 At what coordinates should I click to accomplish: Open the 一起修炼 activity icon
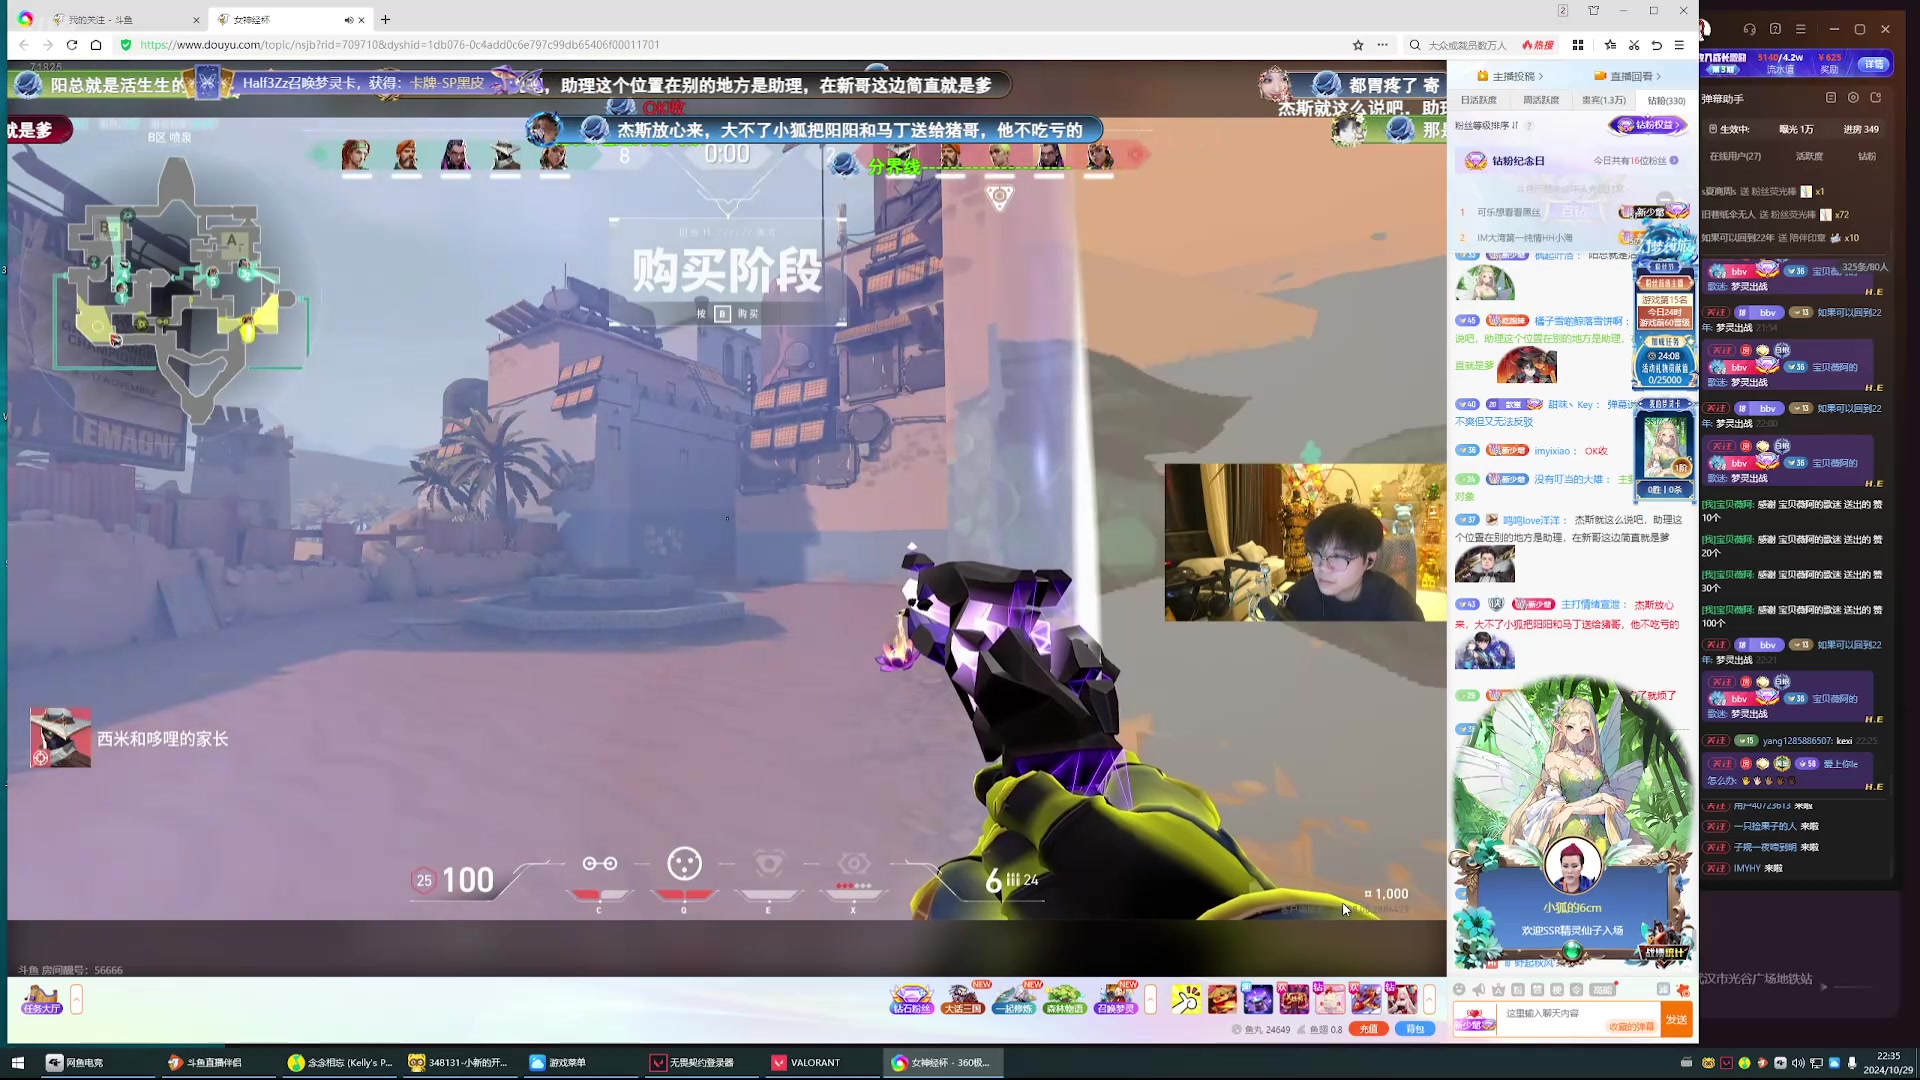pyautogui.click(x=1014, y=999)
